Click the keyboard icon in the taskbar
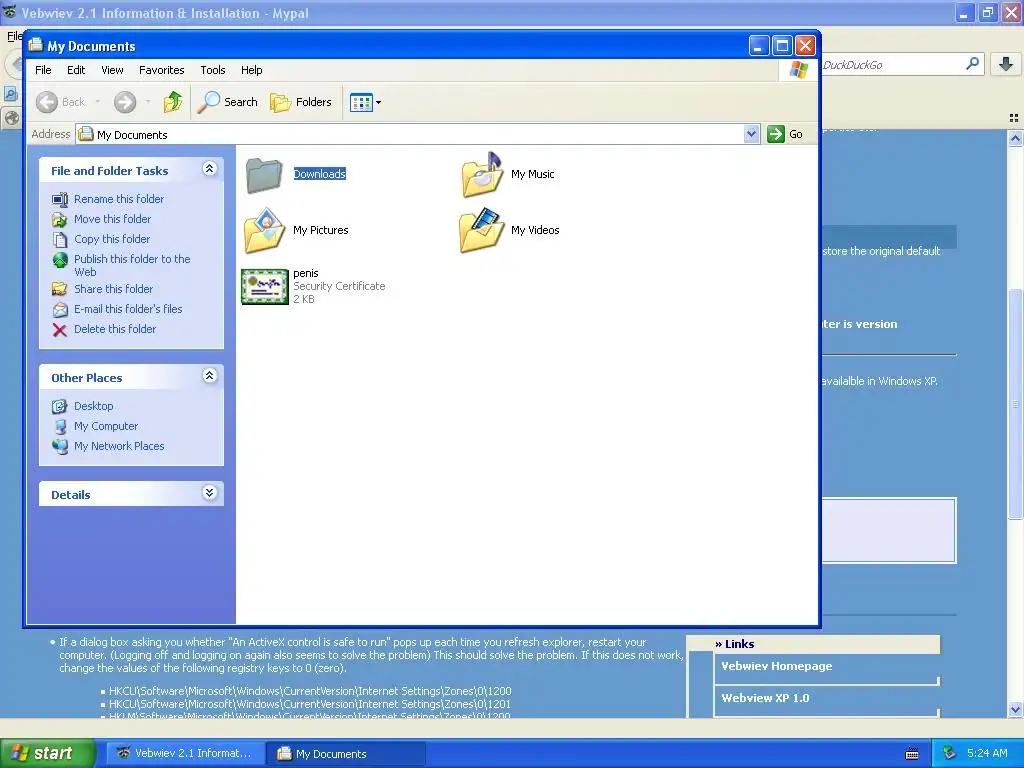This screenshot has height=768, width=1024. click(912, 754)
